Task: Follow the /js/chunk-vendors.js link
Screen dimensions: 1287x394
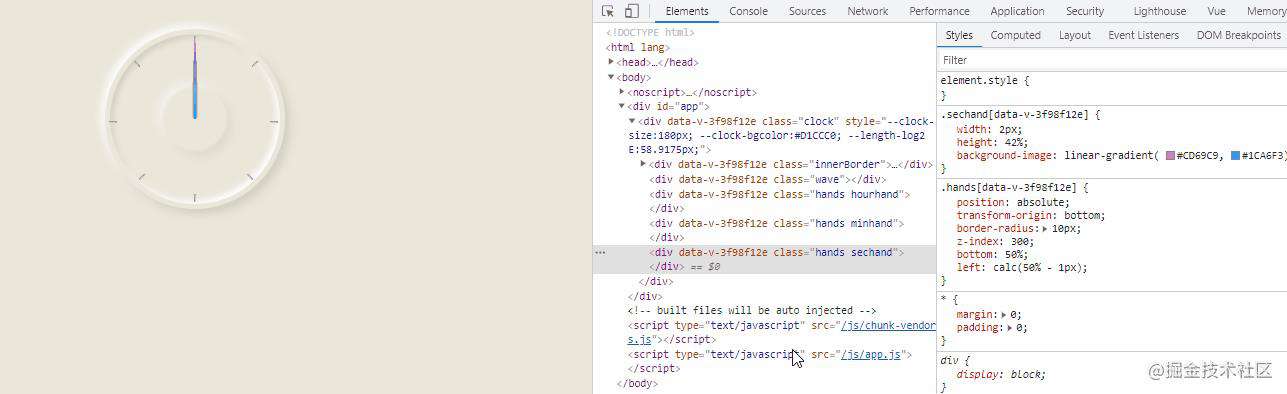Action: tap(888, 326)
